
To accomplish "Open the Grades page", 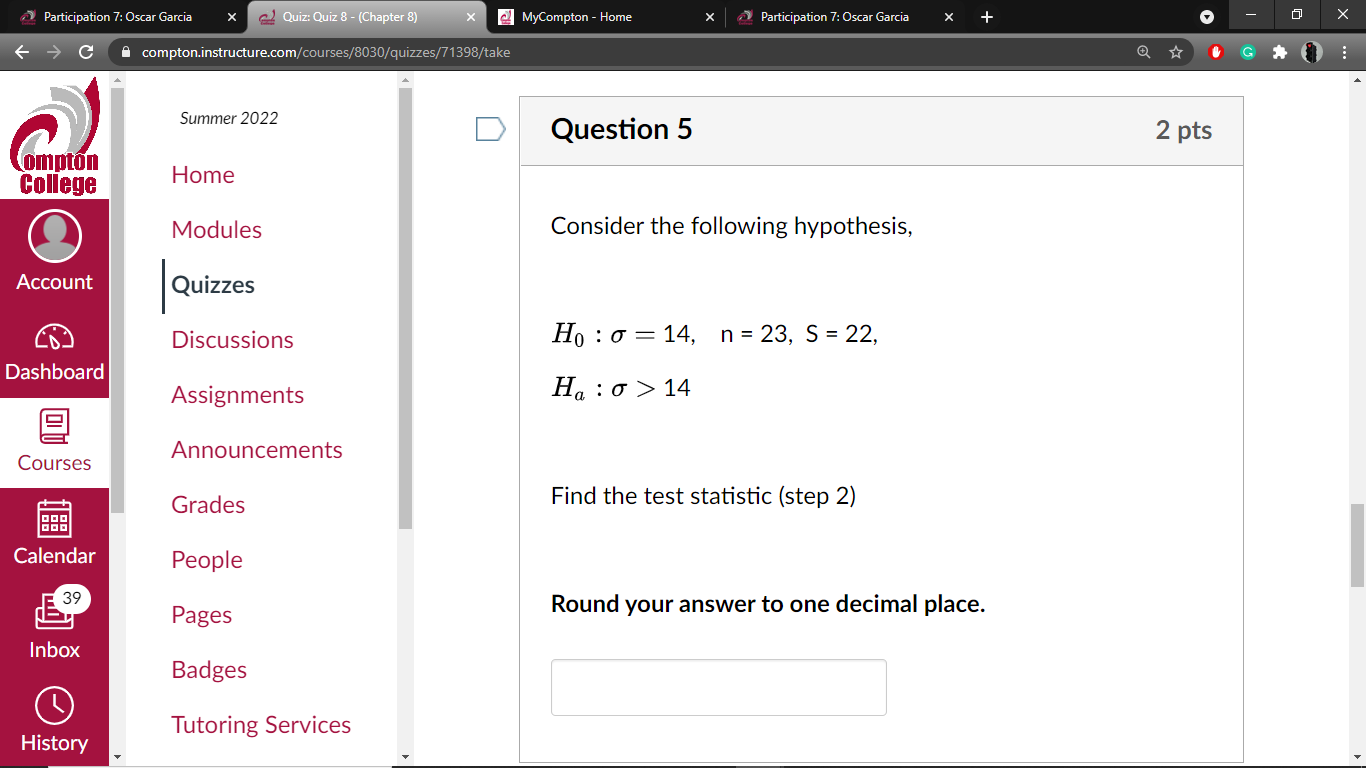I will tap(208, 505).
